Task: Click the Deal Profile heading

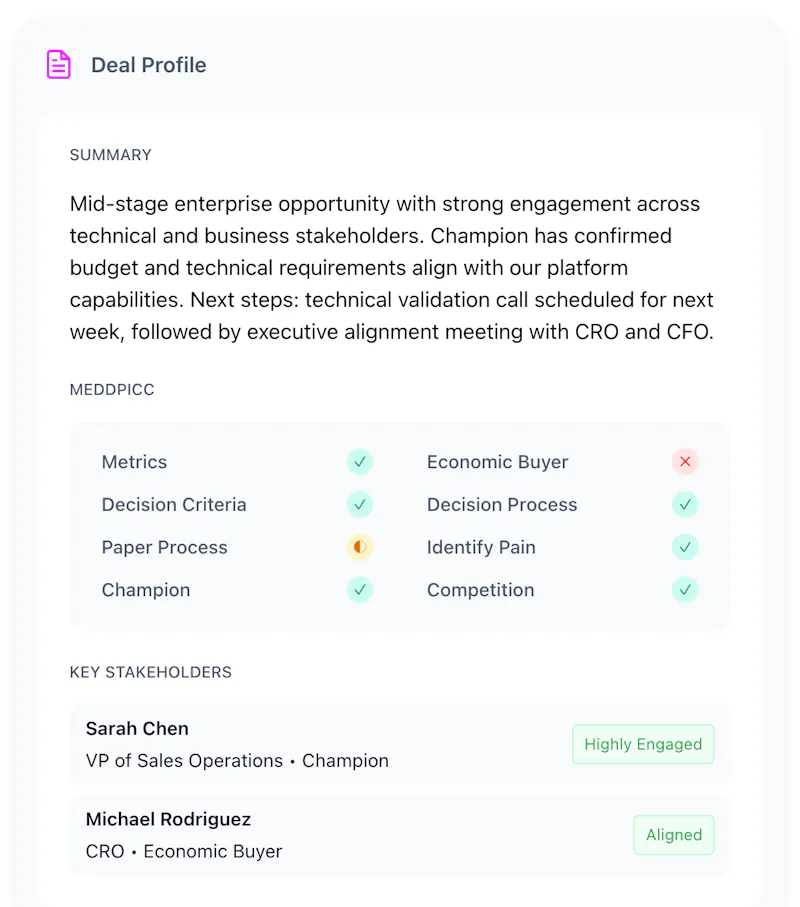Action: coord(149,65)
